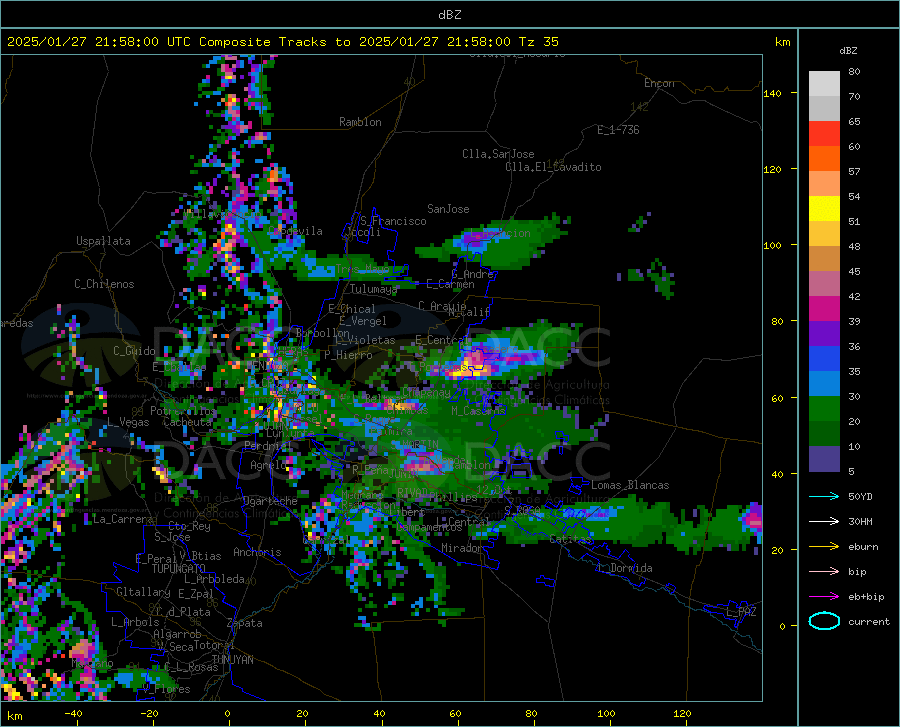Click the 'dBZ' heading above the color scale
The height and width of the screenshot is (727, 900).
848,50
